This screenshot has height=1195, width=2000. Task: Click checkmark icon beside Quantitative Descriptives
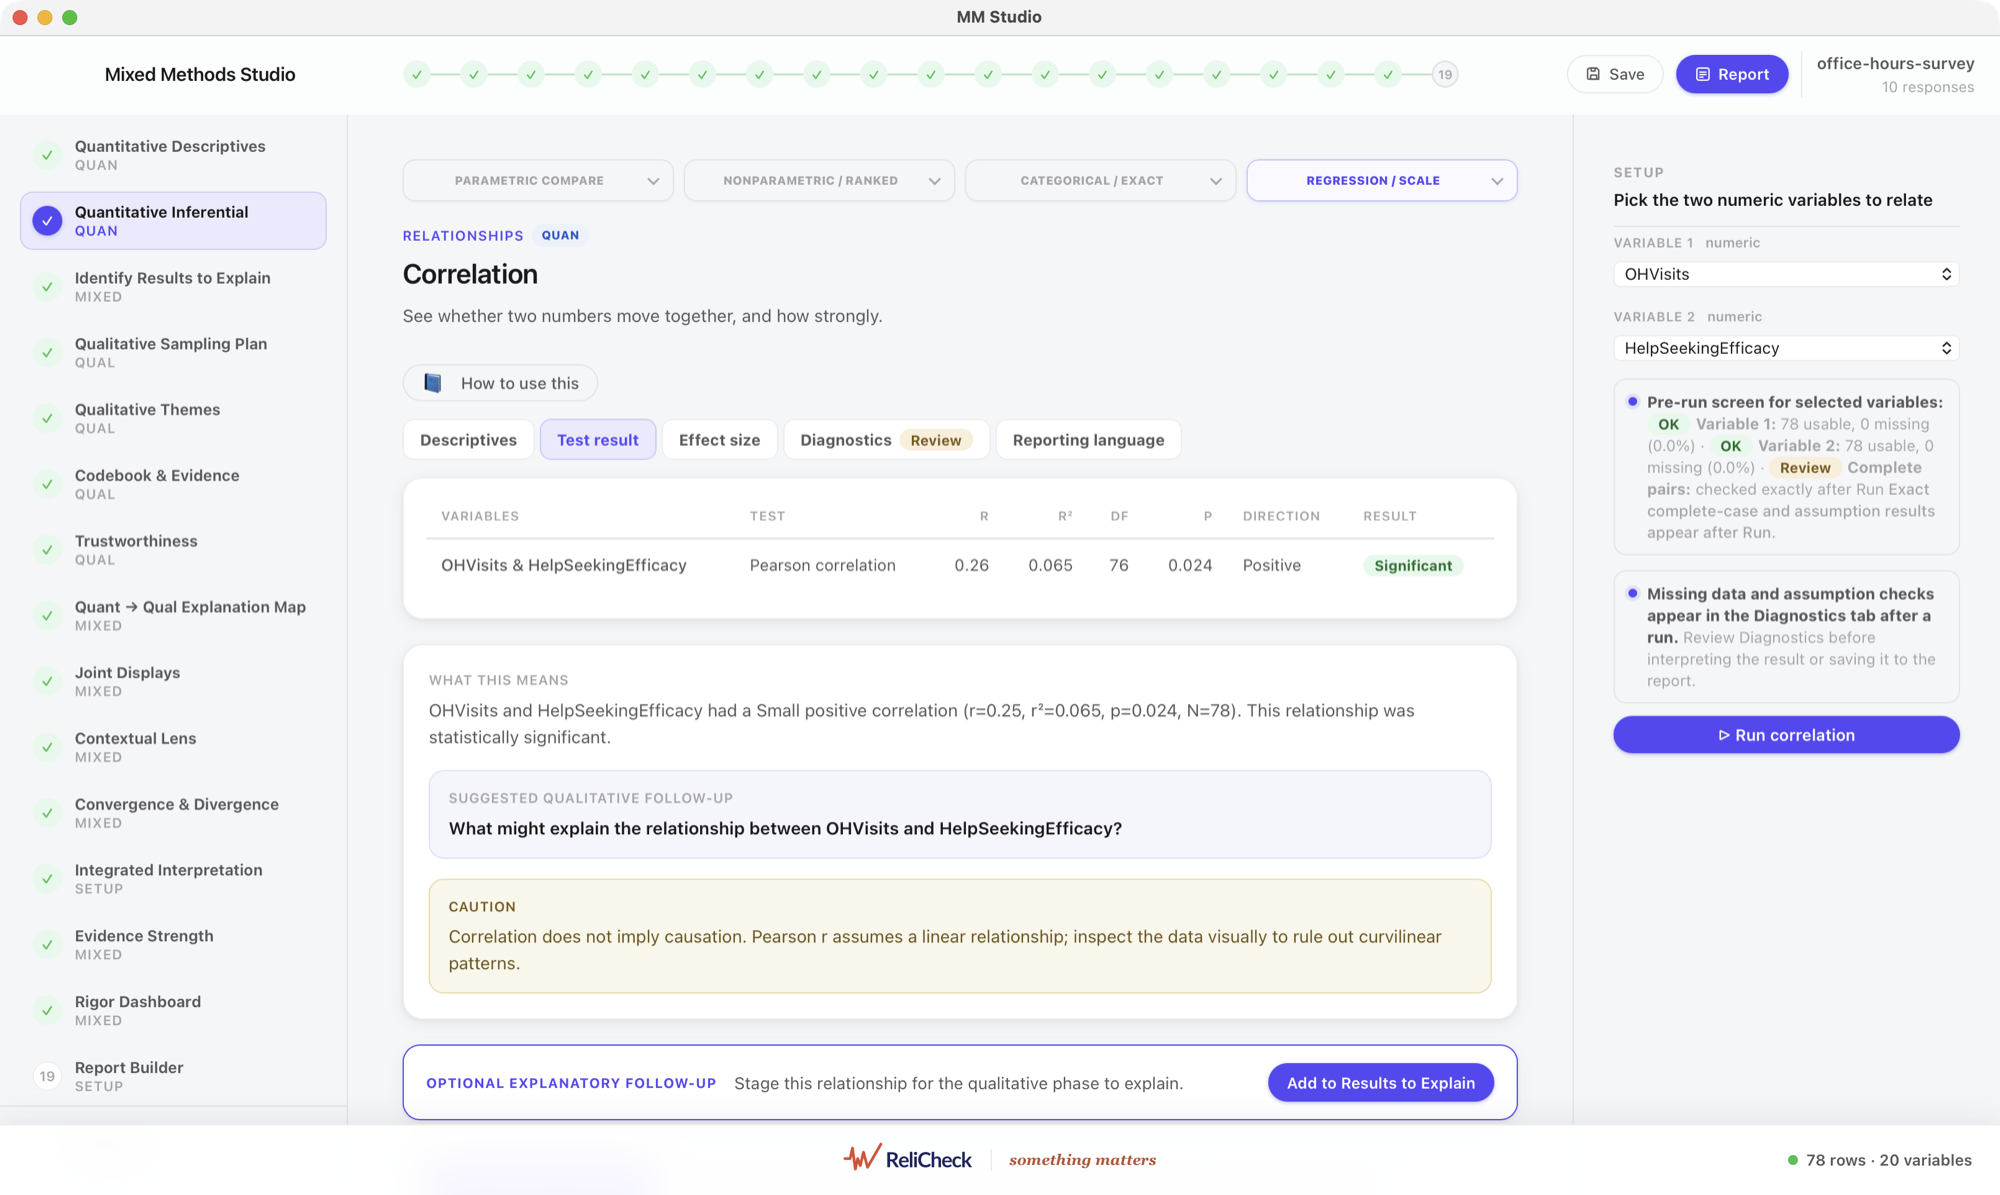click(x=47, y=155)
